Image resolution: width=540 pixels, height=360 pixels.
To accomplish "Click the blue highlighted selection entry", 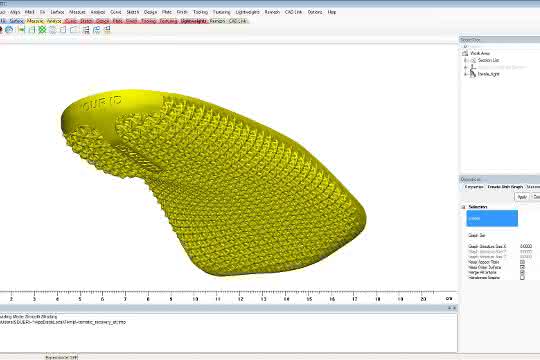I will pyautogui.click(x=492, y=218).
